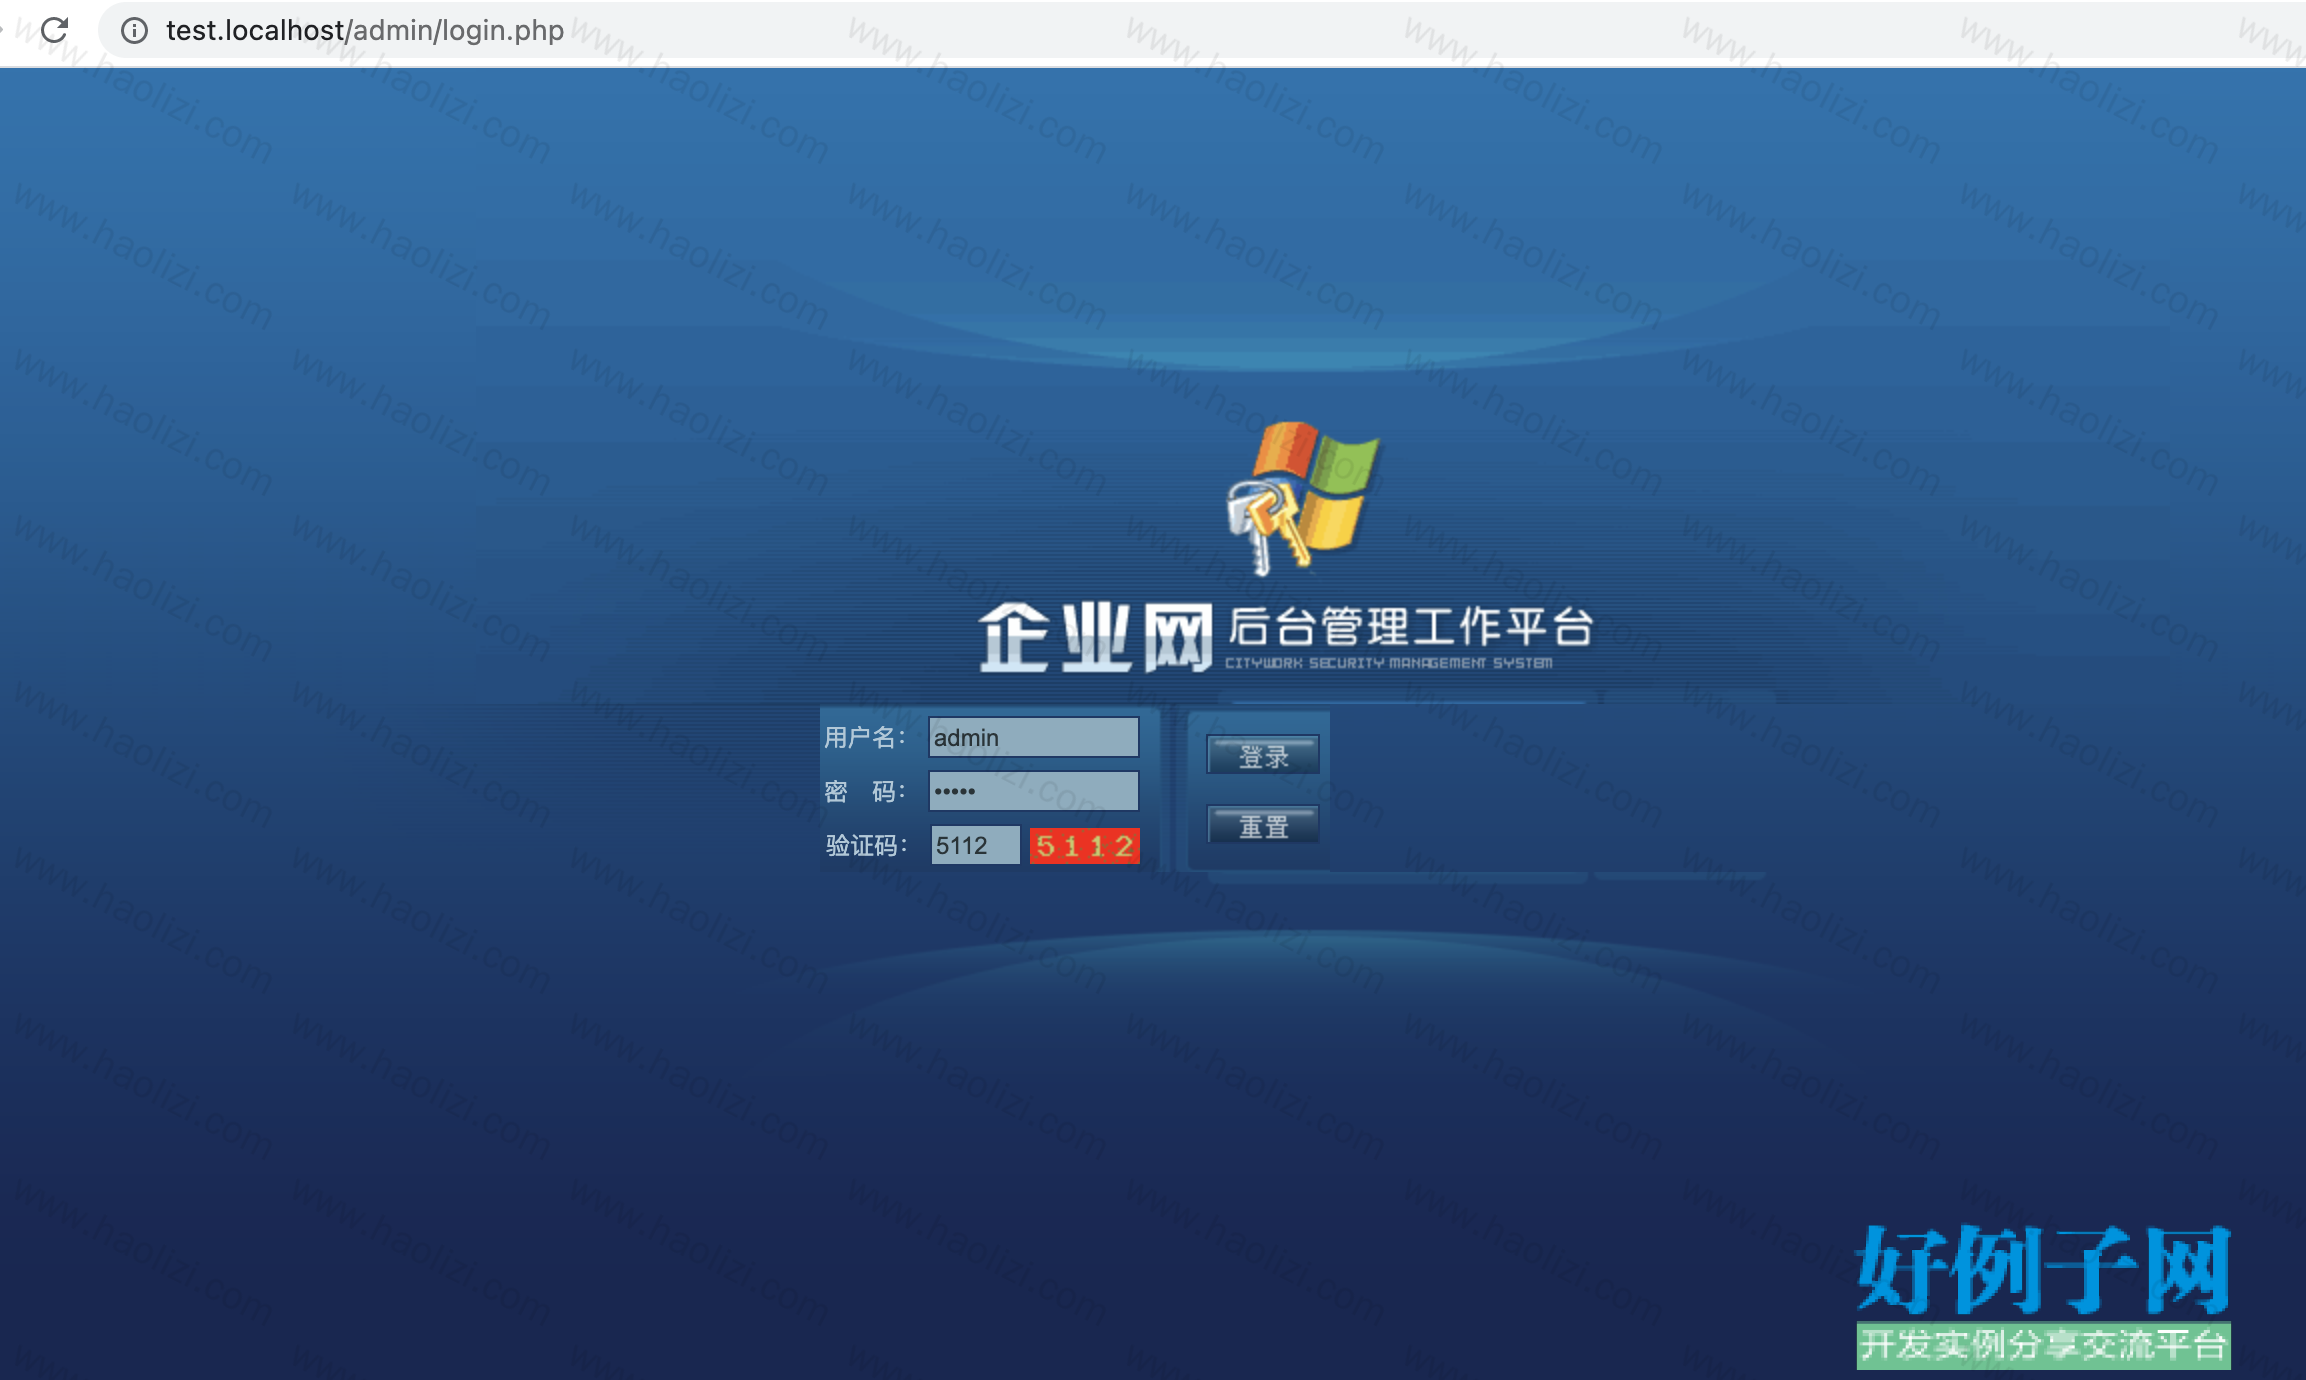Click the Windows flag and keys logo
Screen dimensions: 2306x1380
point(1302,497)
